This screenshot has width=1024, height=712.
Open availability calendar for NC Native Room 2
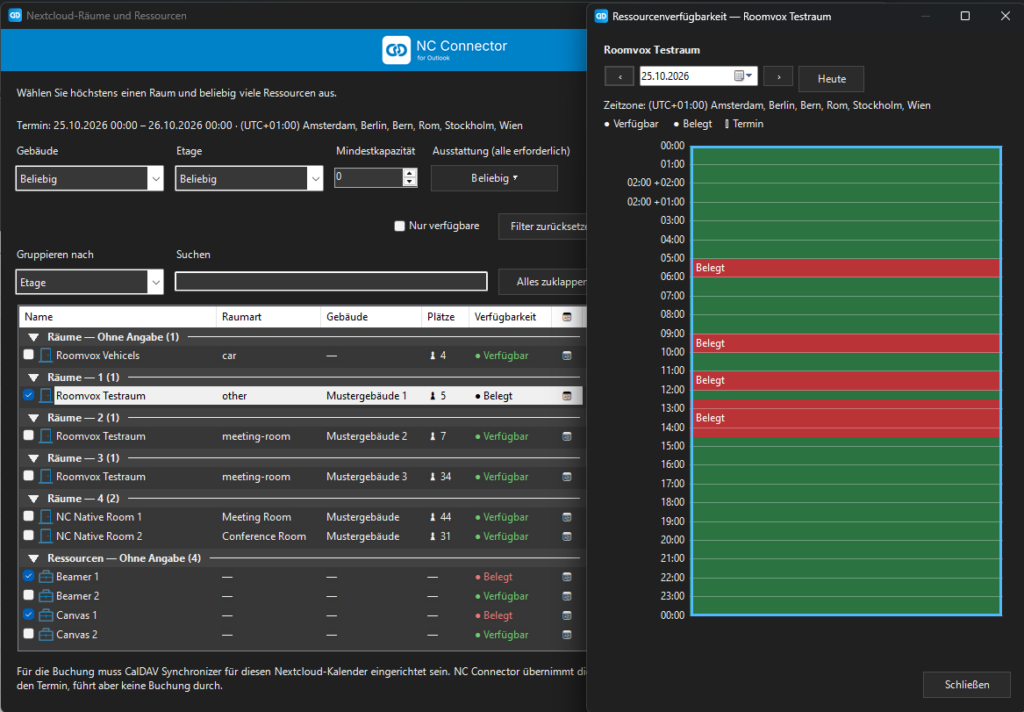(567, 536)
